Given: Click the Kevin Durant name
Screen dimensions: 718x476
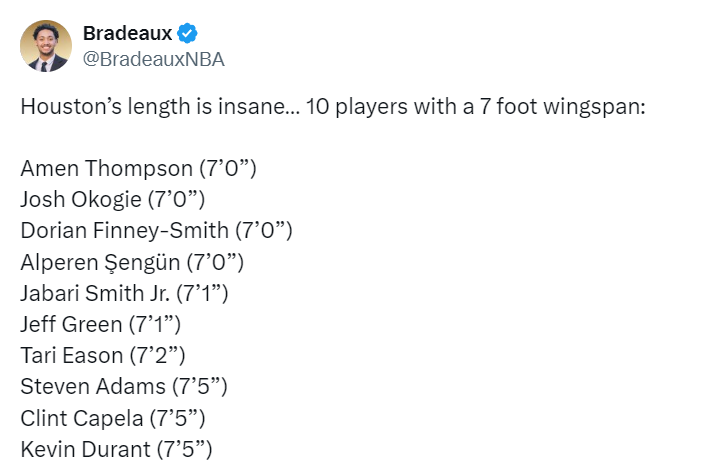Looking at the screenshot, I should click(85, 450).
